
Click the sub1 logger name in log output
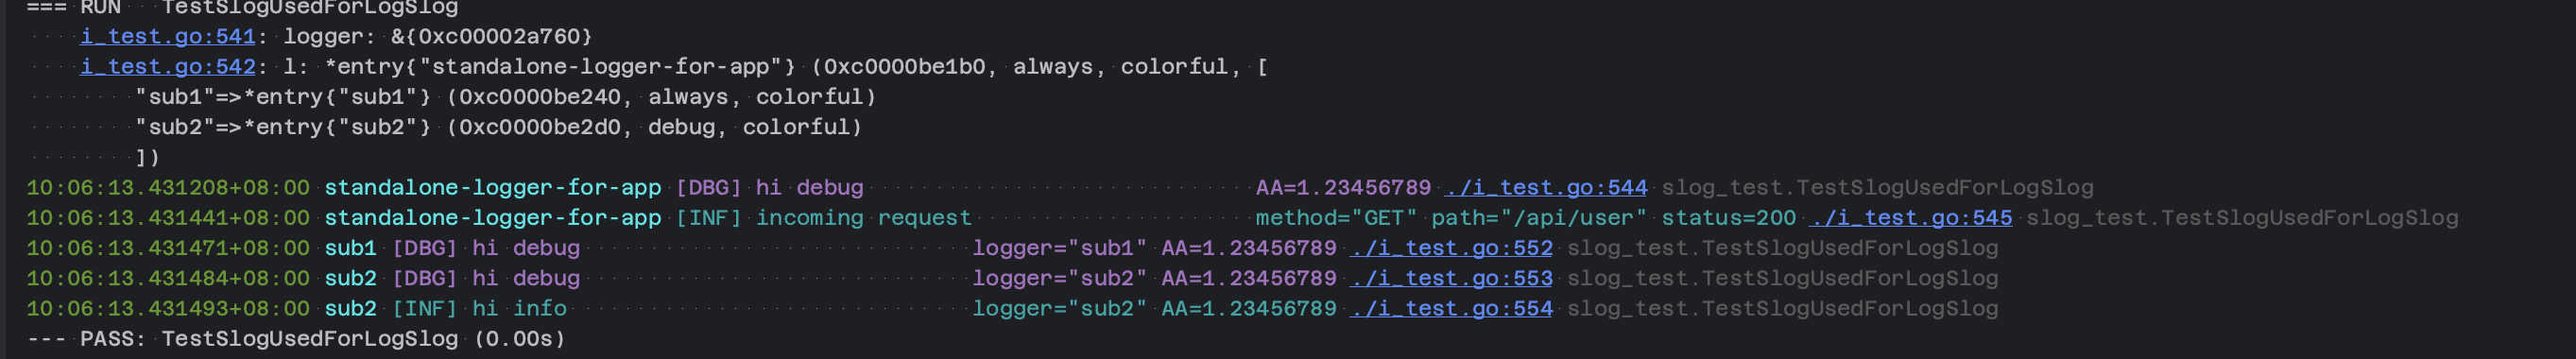click(x=350, y=248)
